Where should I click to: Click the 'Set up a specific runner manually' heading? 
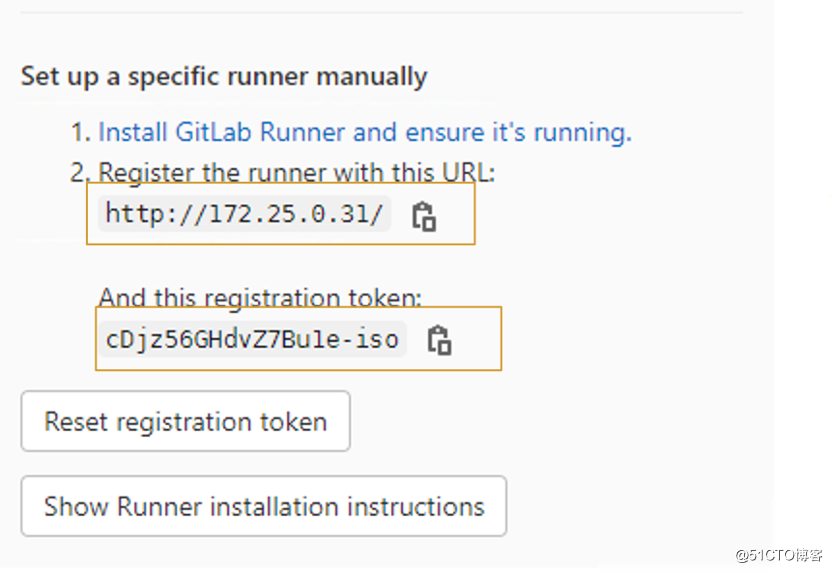pos(224,77)
